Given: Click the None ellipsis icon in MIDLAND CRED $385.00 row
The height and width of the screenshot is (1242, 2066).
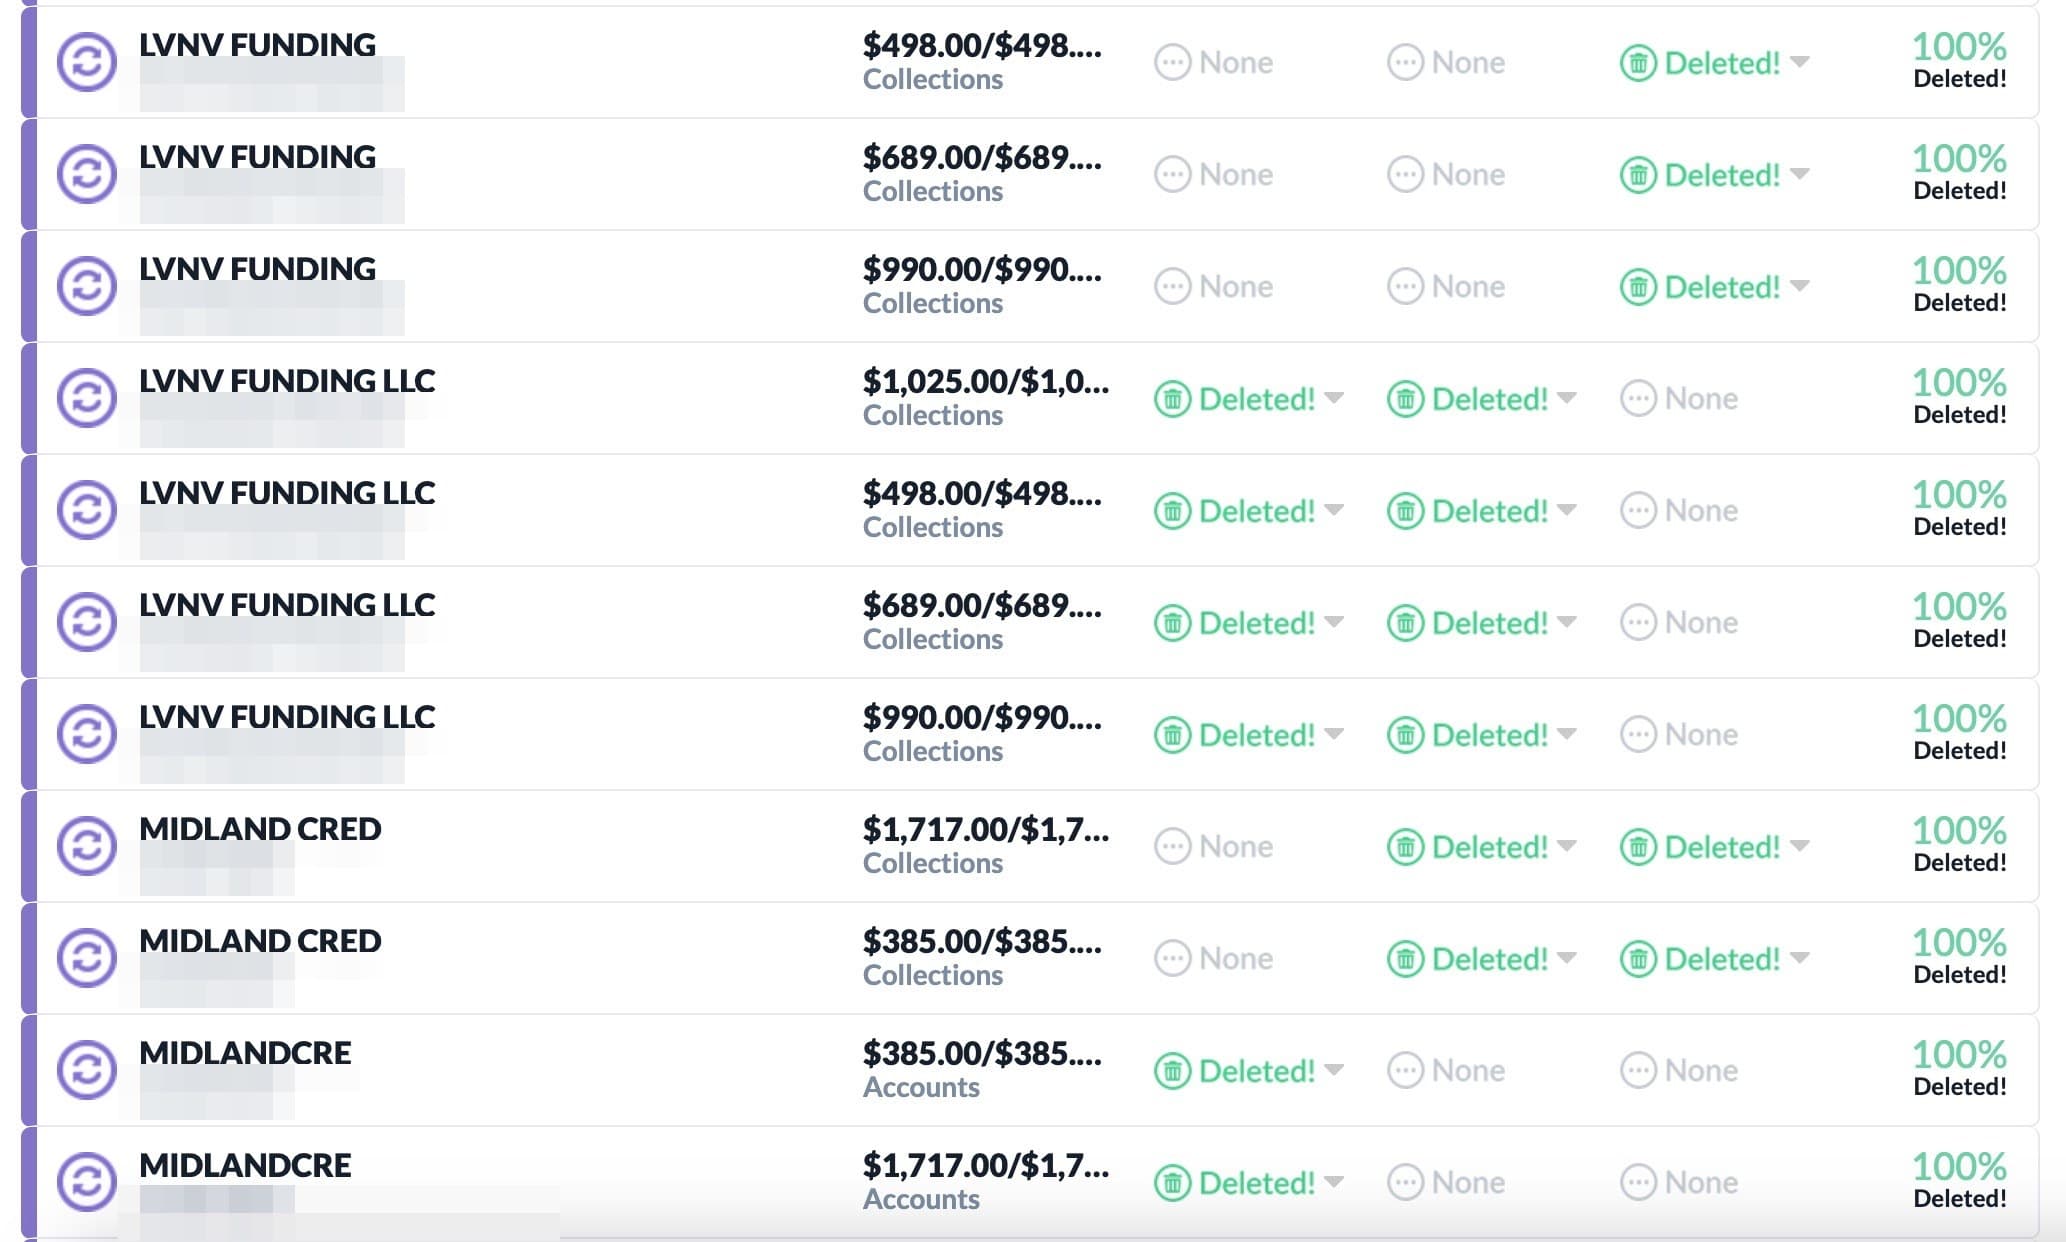Looking at the screenshot, I should click(1172, 959).
